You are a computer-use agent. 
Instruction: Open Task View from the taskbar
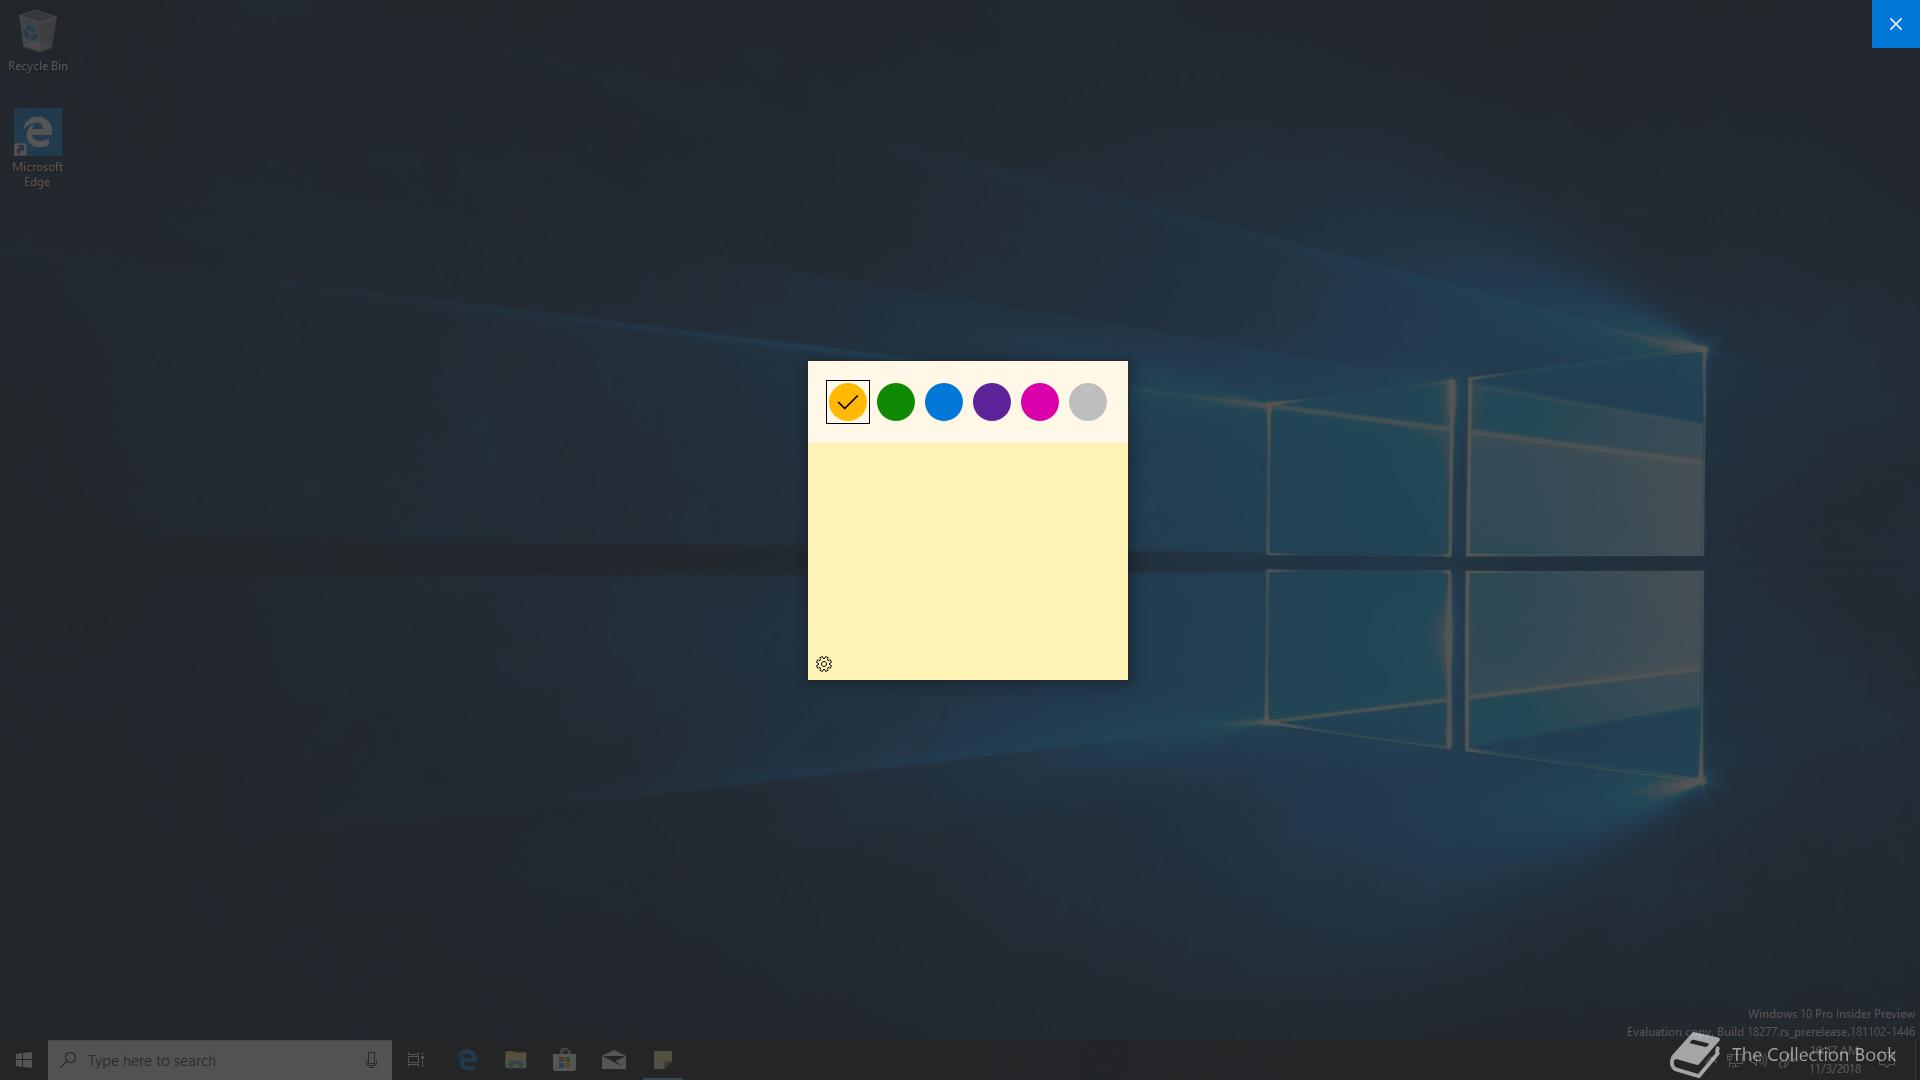416,1060
